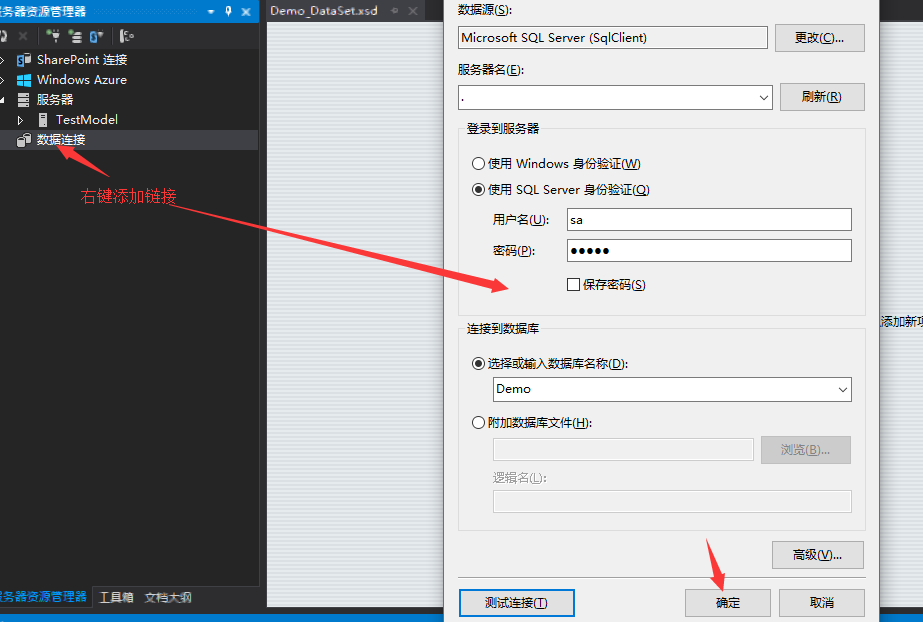Image resolution: width=923 pixels, height=622 pixels.
Task: Tick the 保存密码 checkbox
Action: click(573, 285)
